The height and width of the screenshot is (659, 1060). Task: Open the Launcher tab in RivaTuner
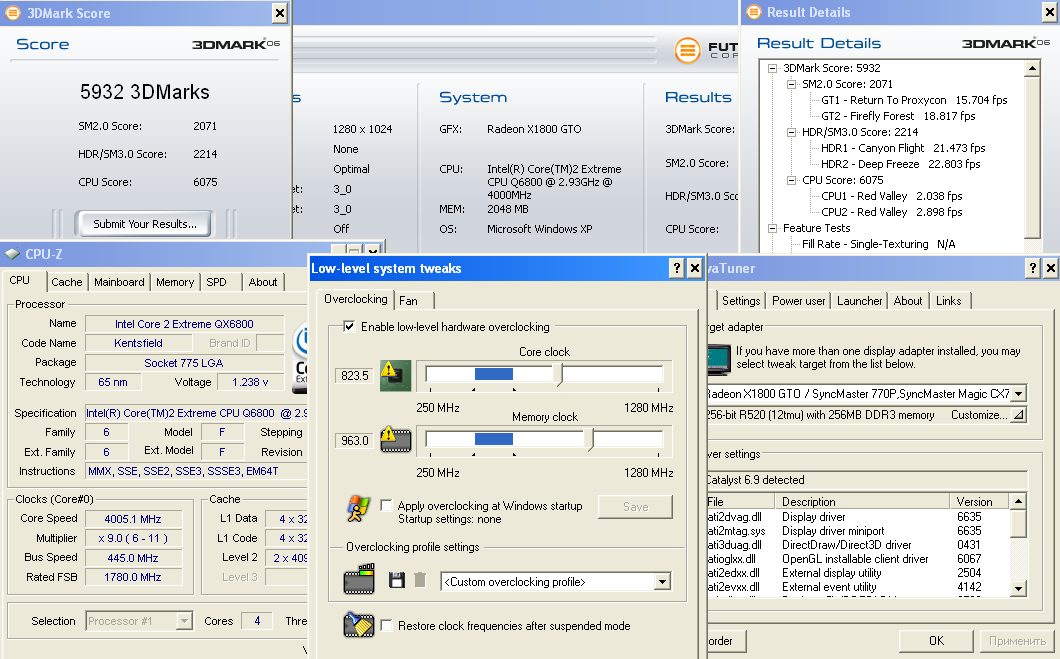(860, 301)
